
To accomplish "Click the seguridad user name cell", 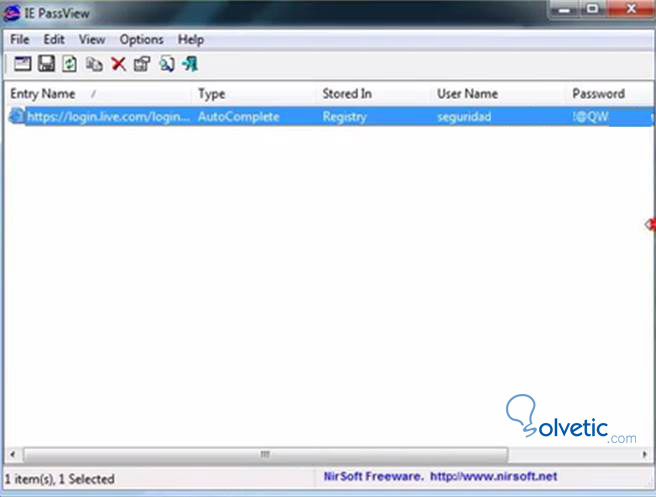I will pos(464,117).
